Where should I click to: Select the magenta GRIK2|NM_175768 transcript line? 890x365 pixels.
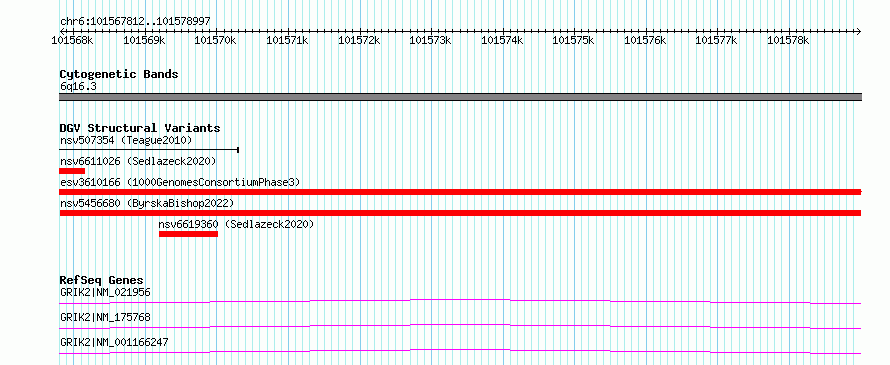pyautogui.click(x=460, y=326)
